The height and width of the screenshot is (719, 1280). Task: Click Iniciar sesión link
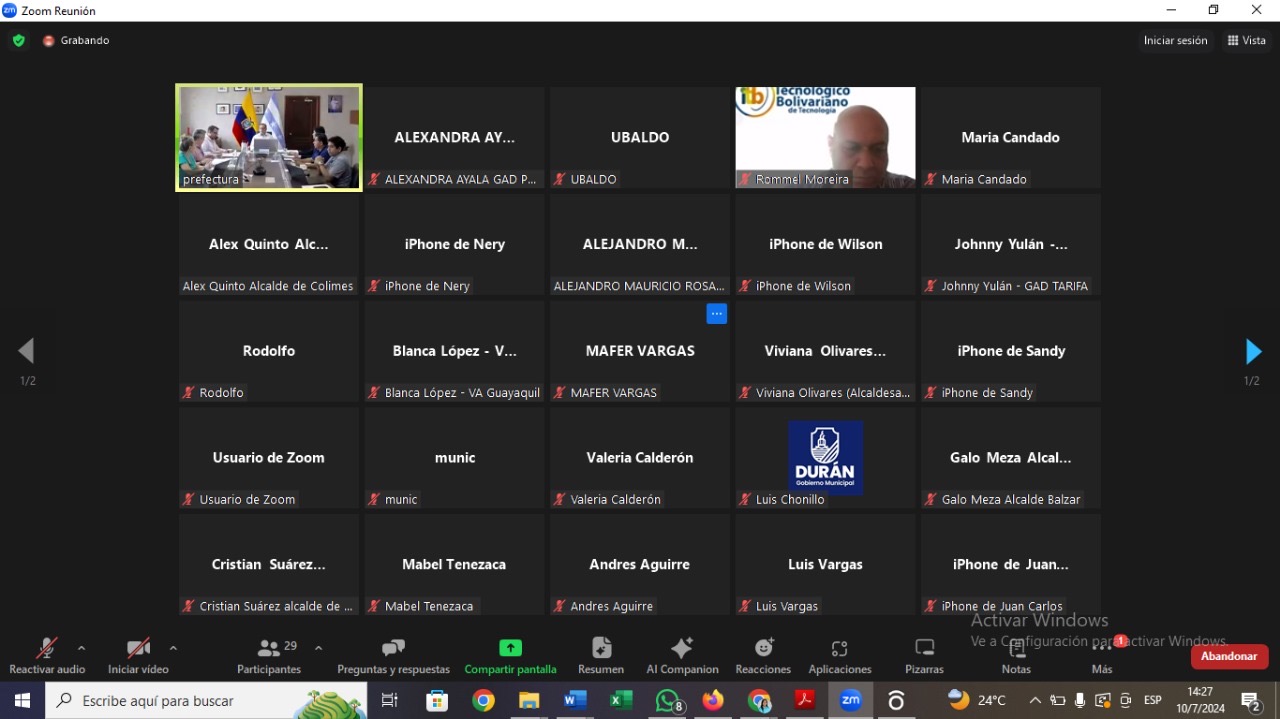point(1175,41)
